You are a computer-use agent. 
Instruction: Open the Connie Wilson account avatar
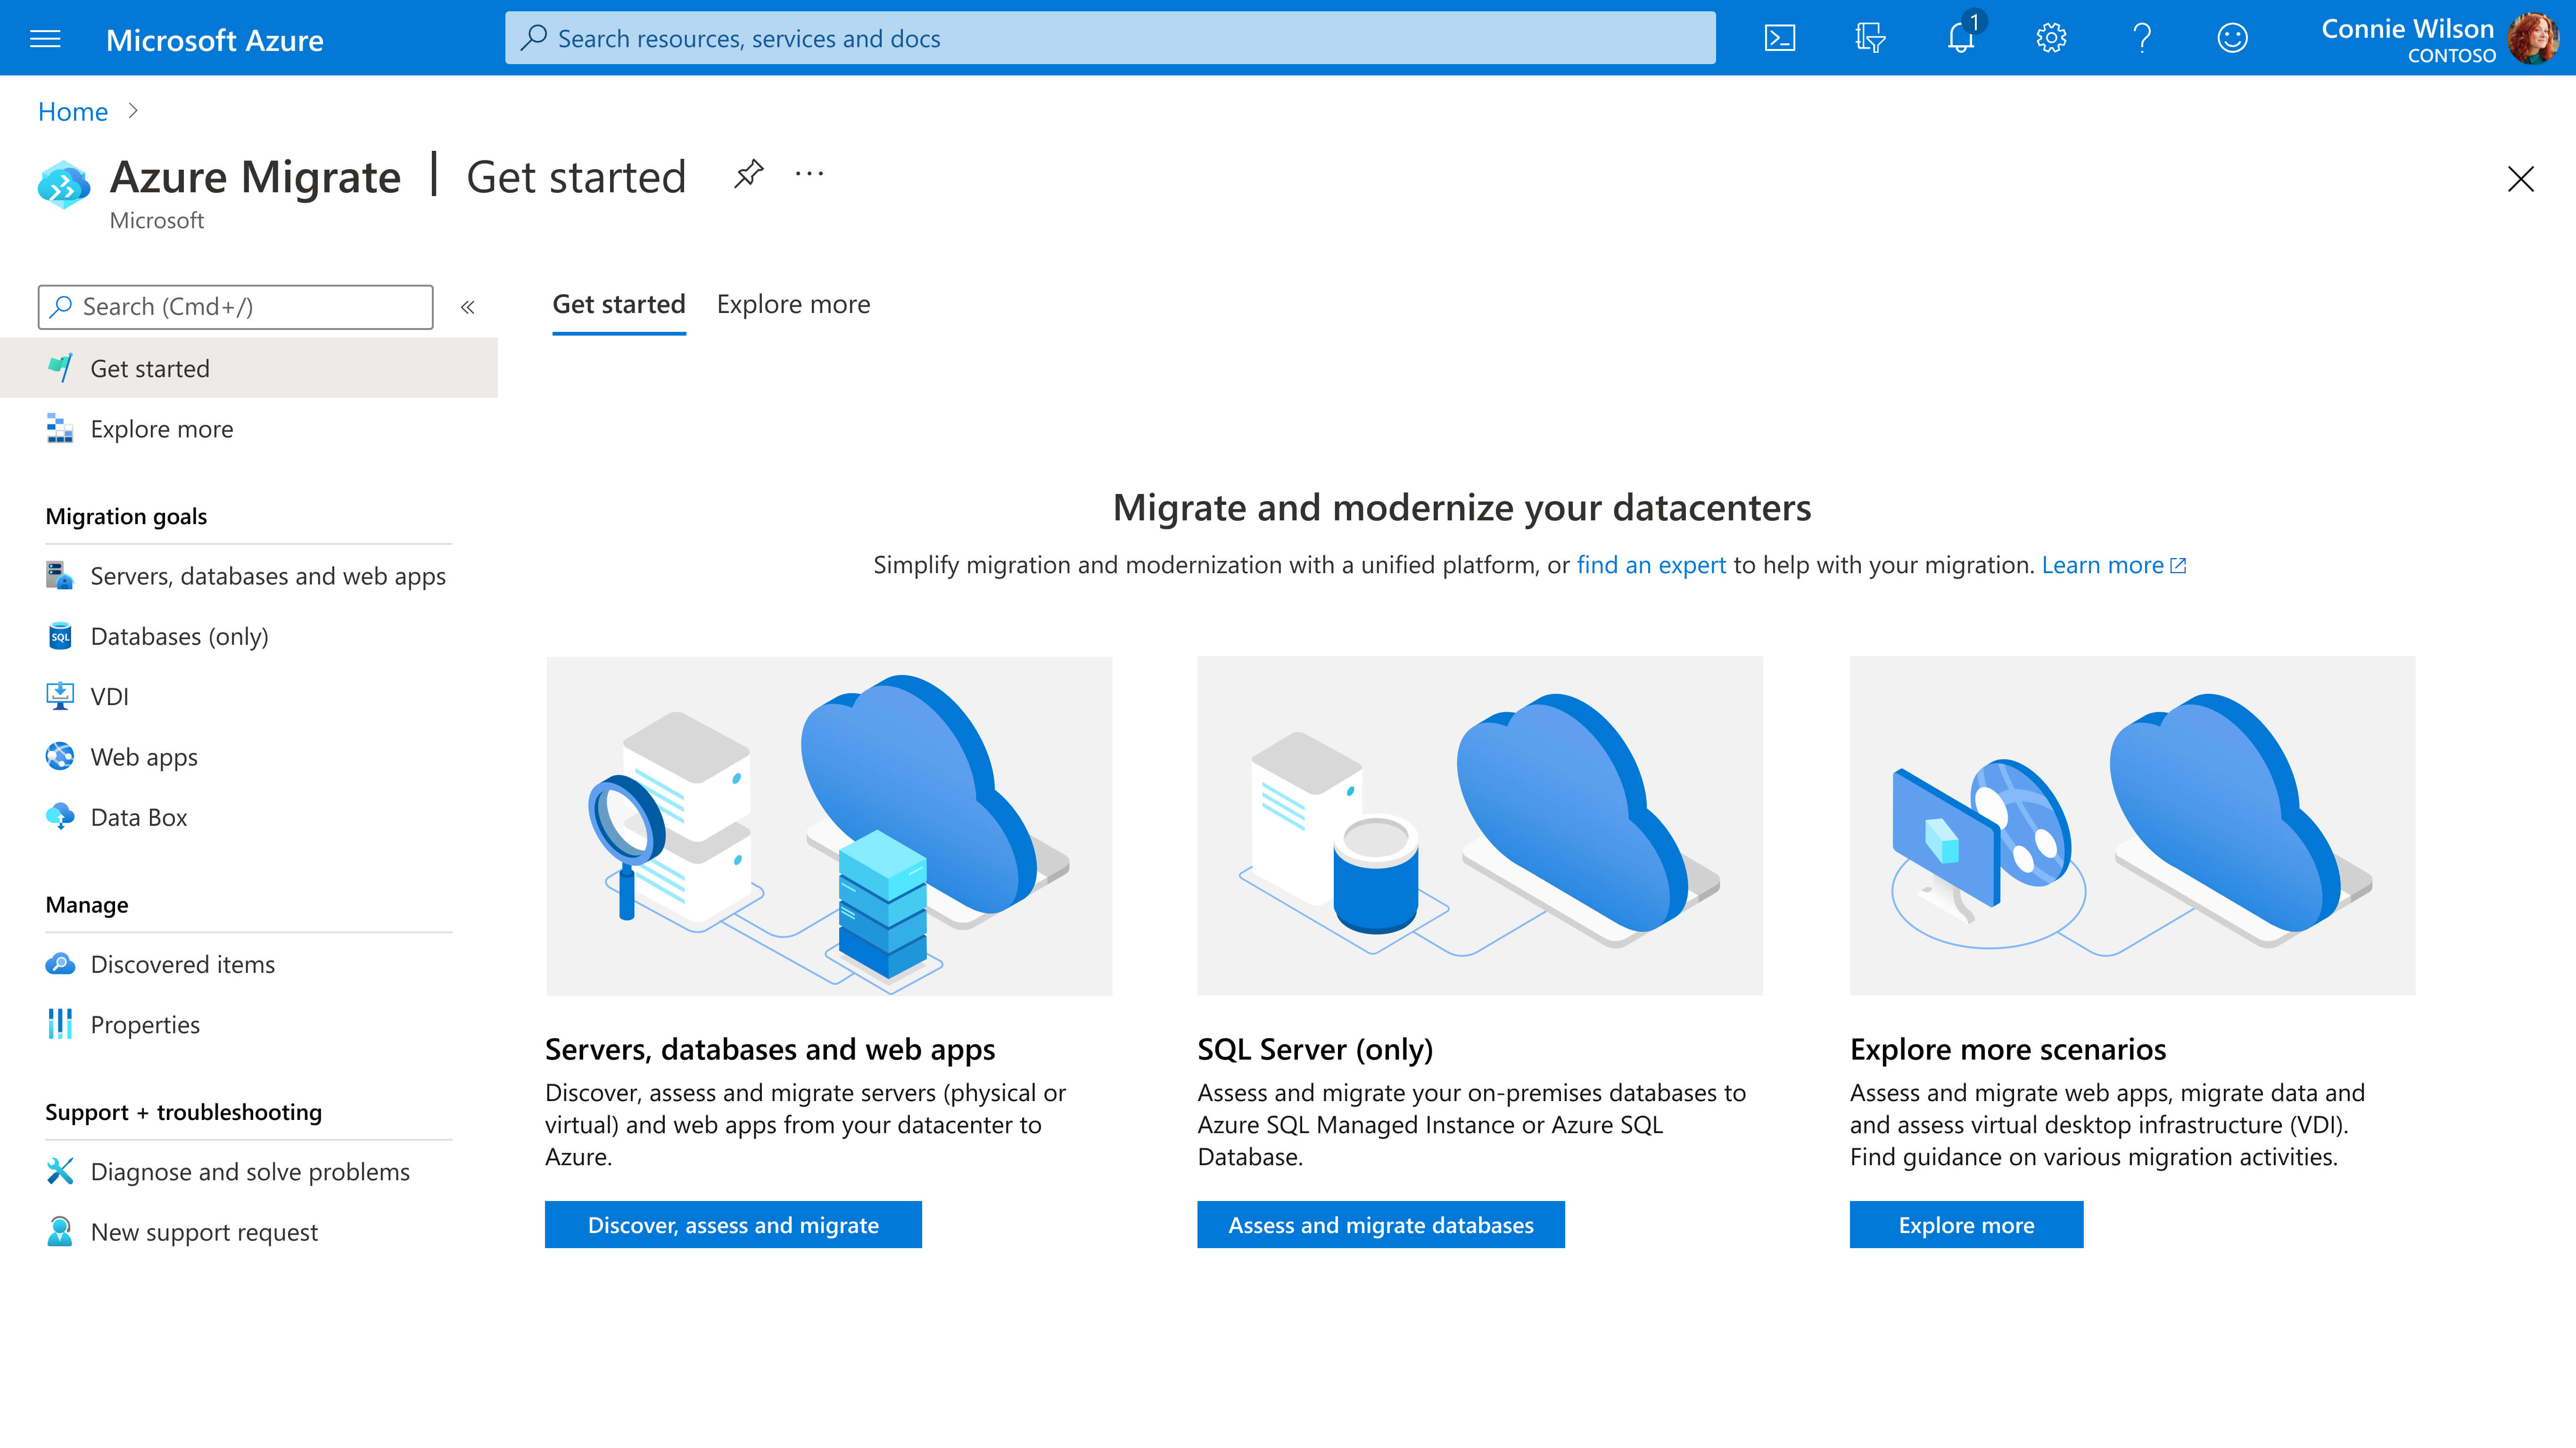click(2532, 39)
